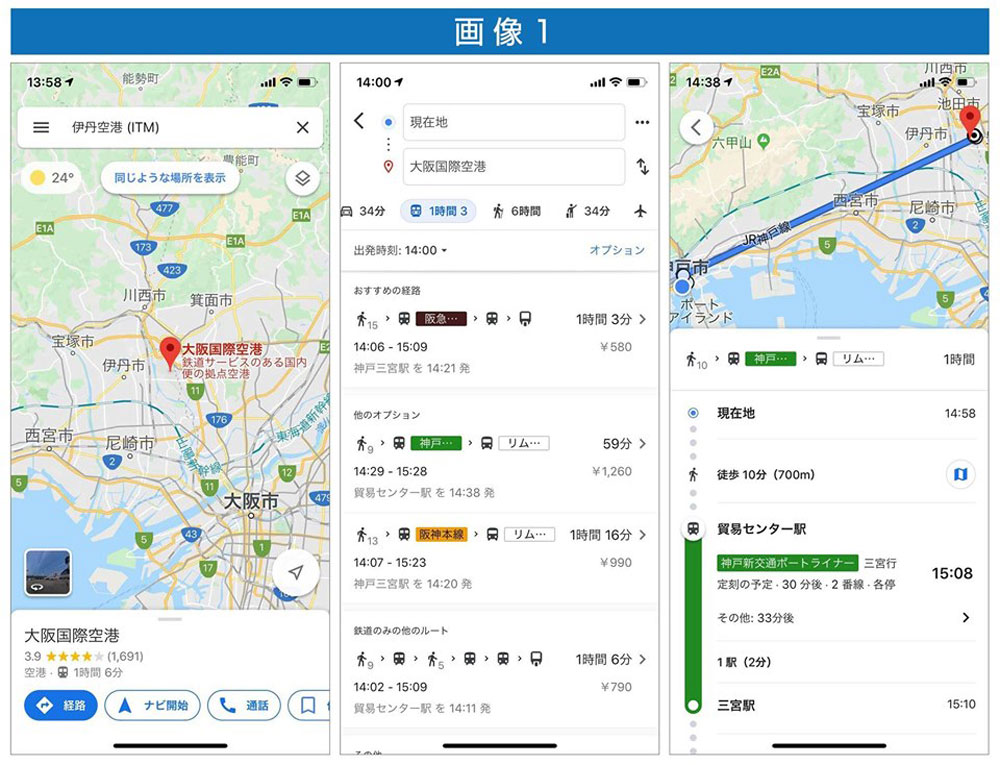Tap the 経路 directions button
The height and width of the screenshot is (765, 1000).
(x=61, y=705)
